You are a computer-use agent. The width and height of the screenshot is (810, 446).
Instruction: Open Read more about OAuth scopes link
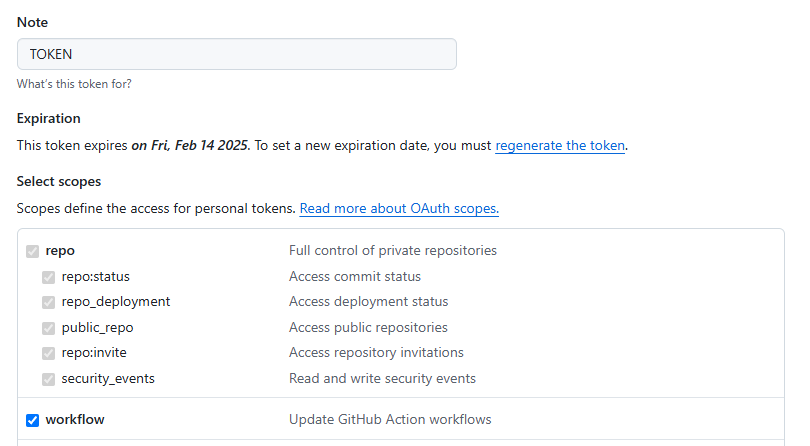pos(399,209)
